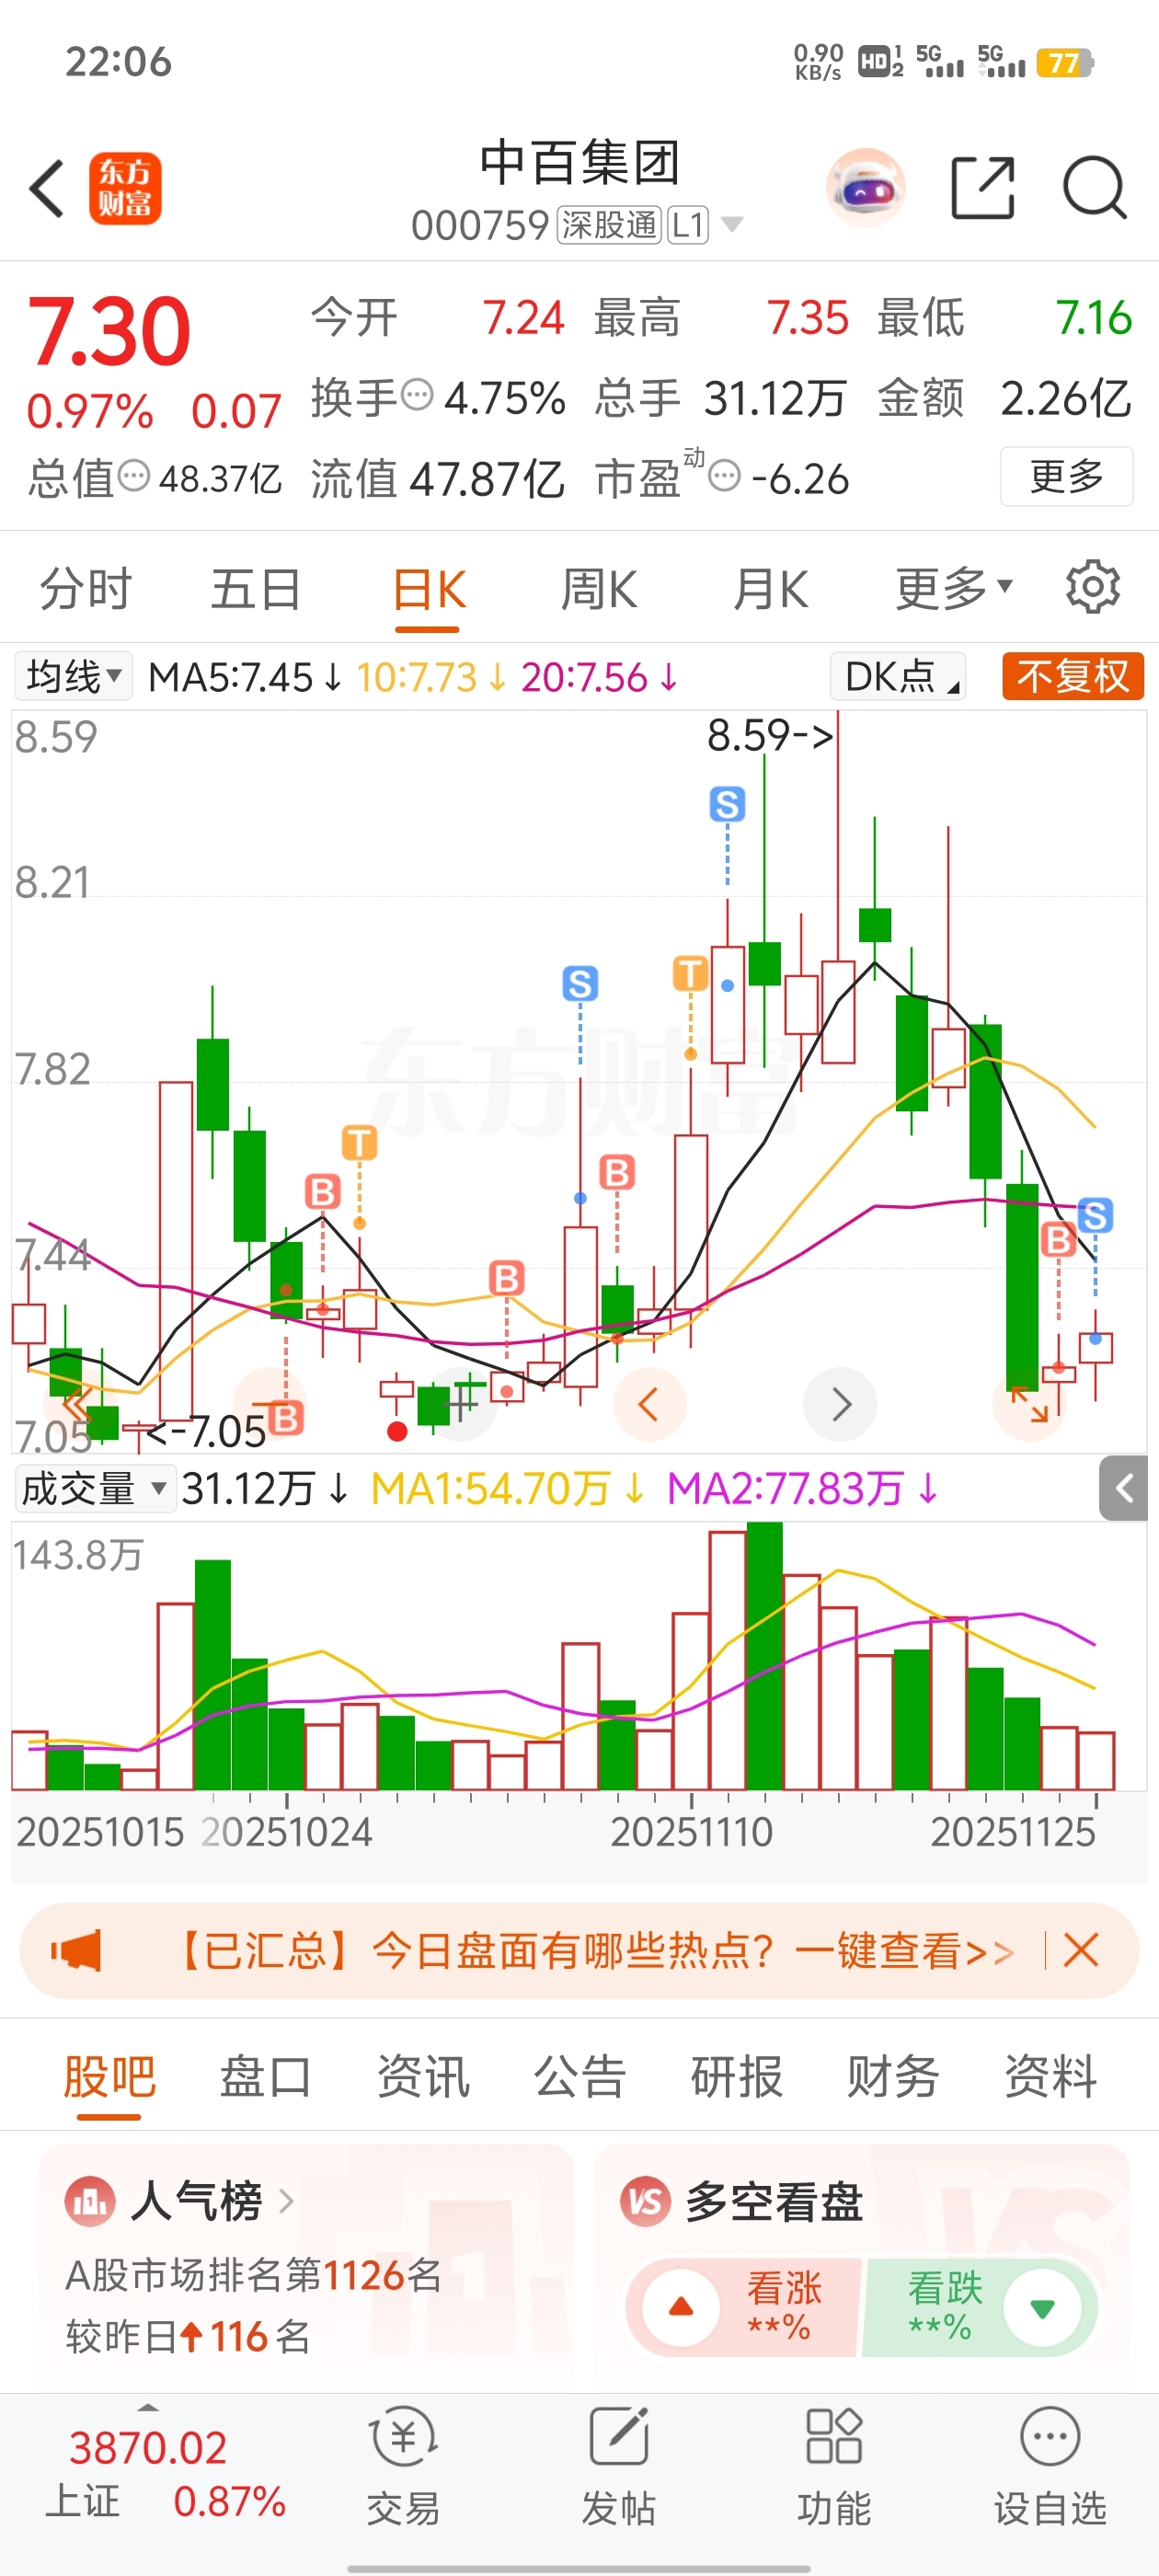Tap the A股市场排名第1126名 text
1159x2576 pixels.
[253, 2275]
